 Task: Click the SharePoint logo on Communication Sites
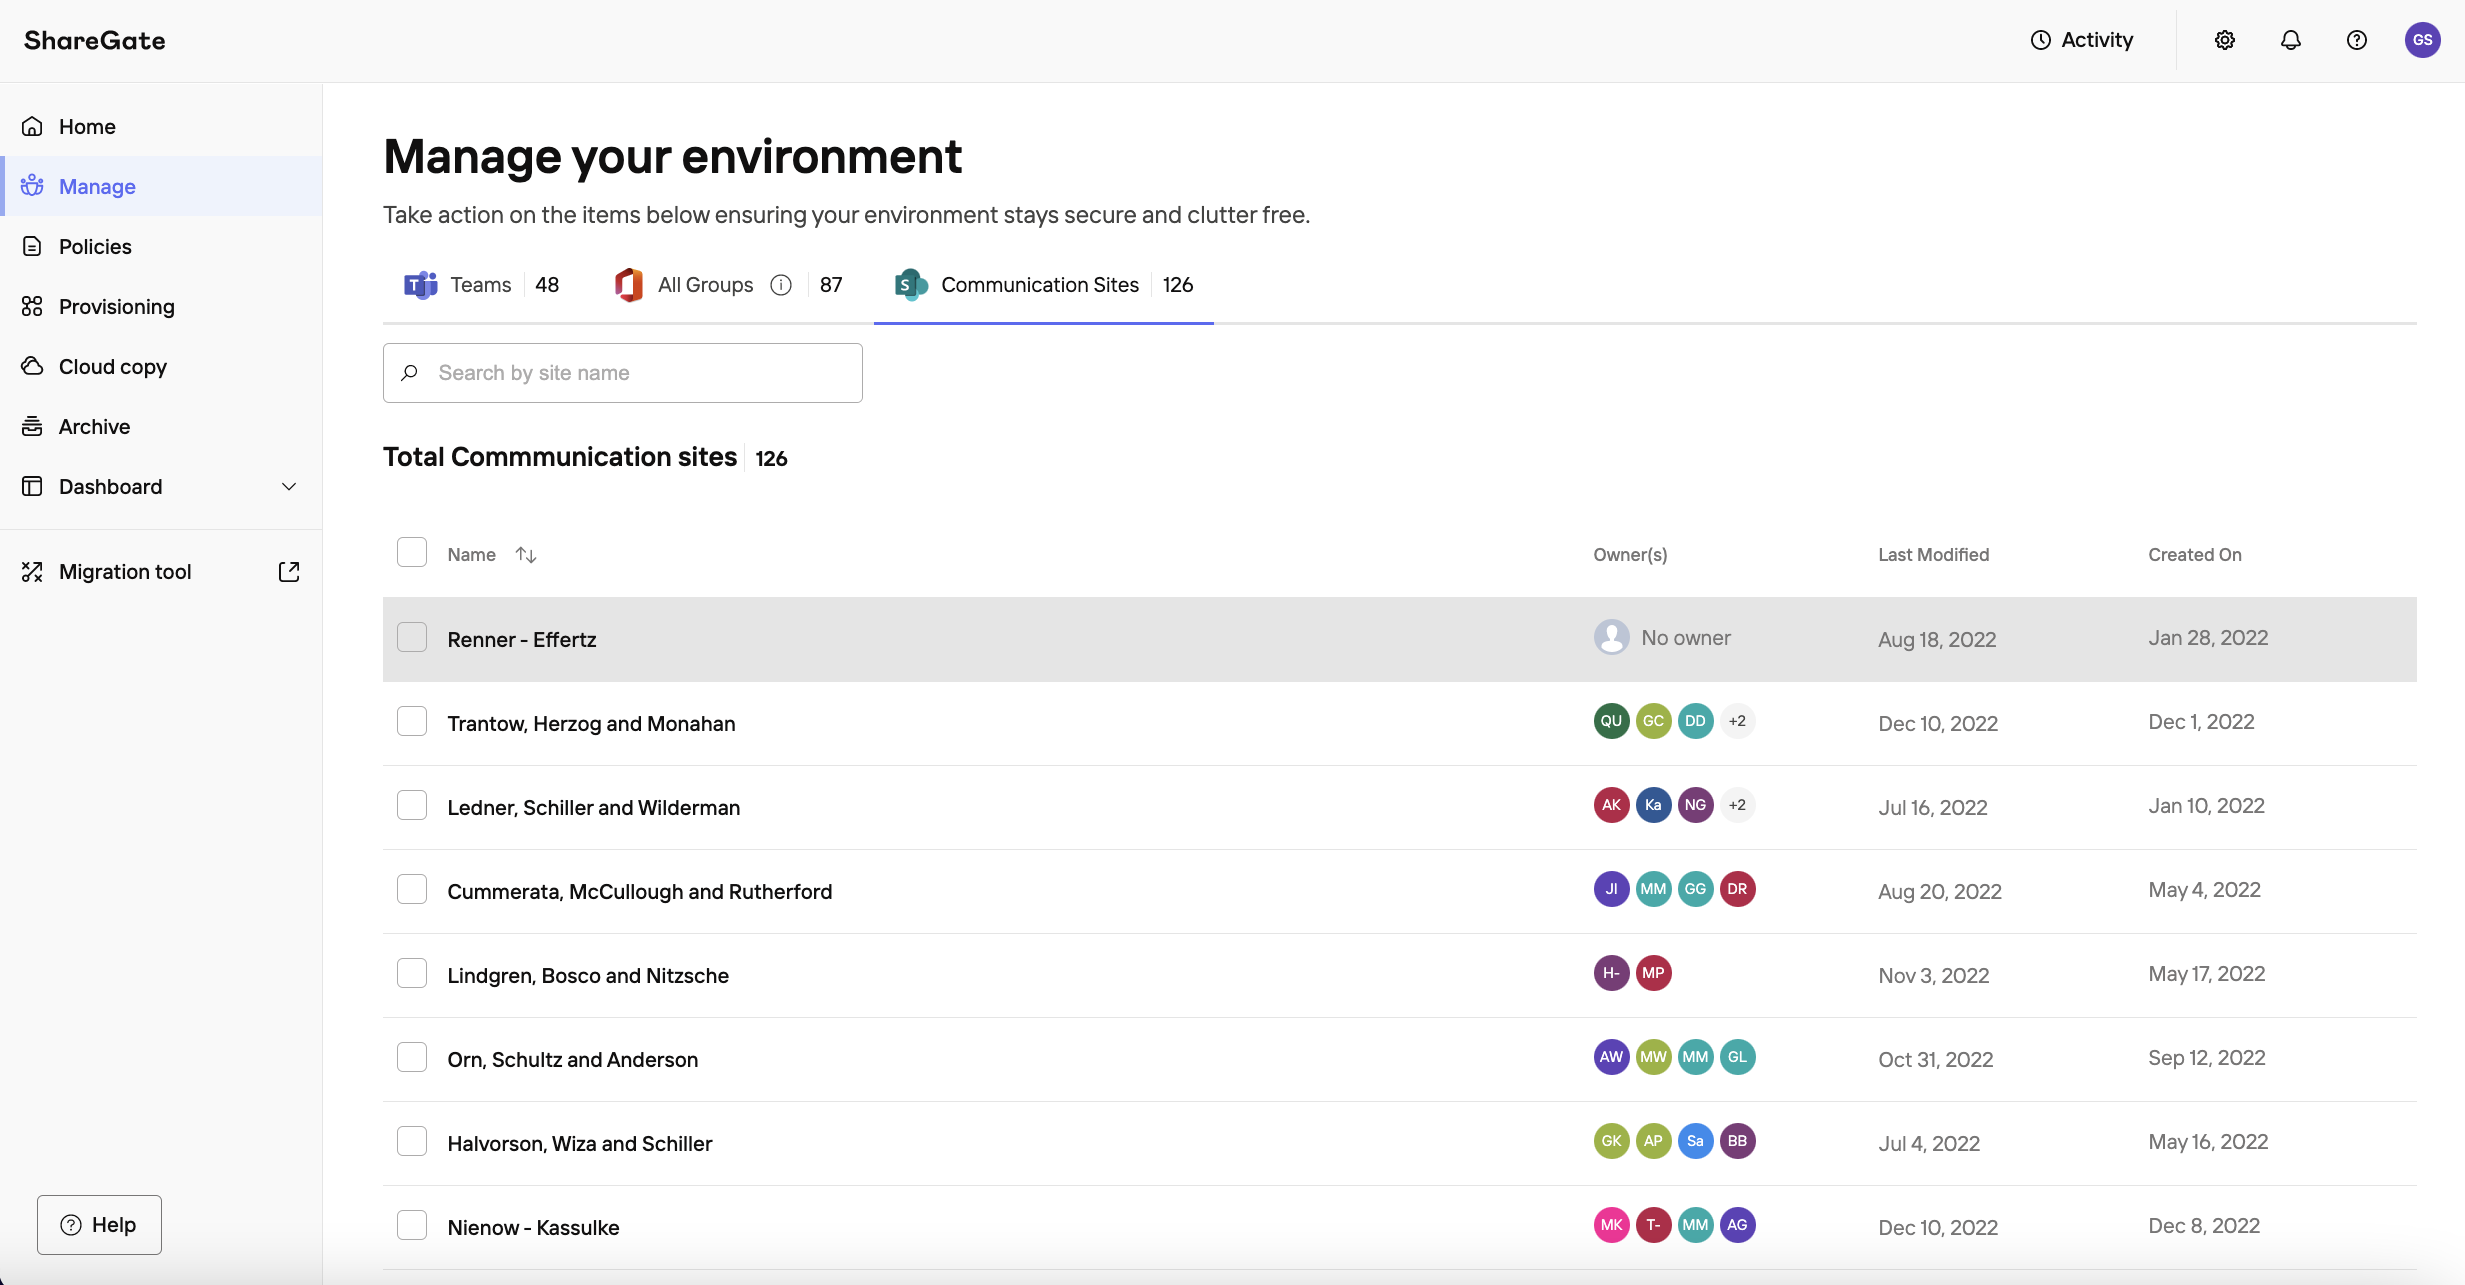pyautogui.click(x=911, y=285)
